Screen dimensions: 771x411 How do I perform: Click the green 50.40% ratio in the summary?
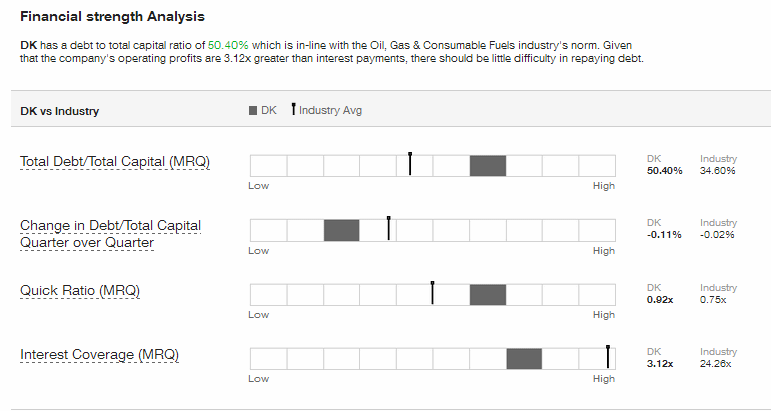(228, 45)
